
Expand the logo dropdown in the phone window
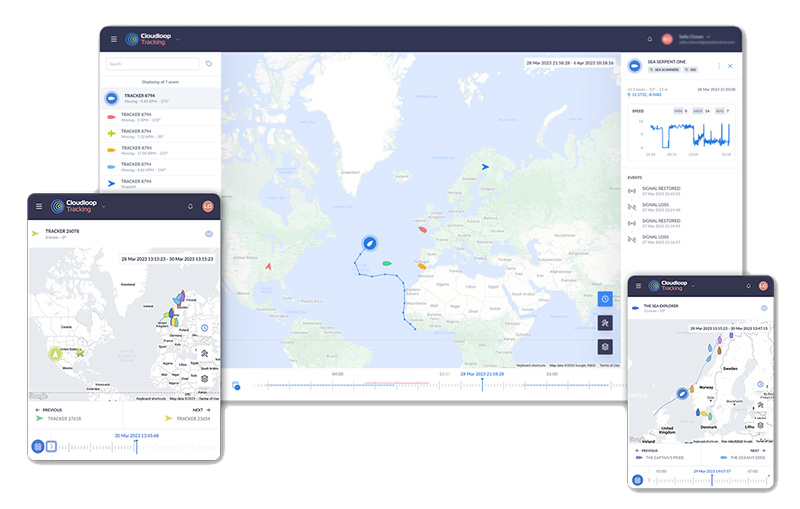(693, 286)
